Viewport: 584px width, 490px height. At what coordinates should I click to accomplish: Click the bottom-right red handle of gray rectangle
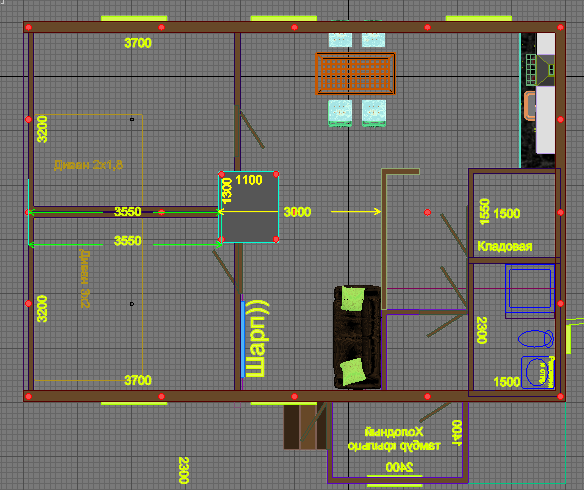click(276, 239)
